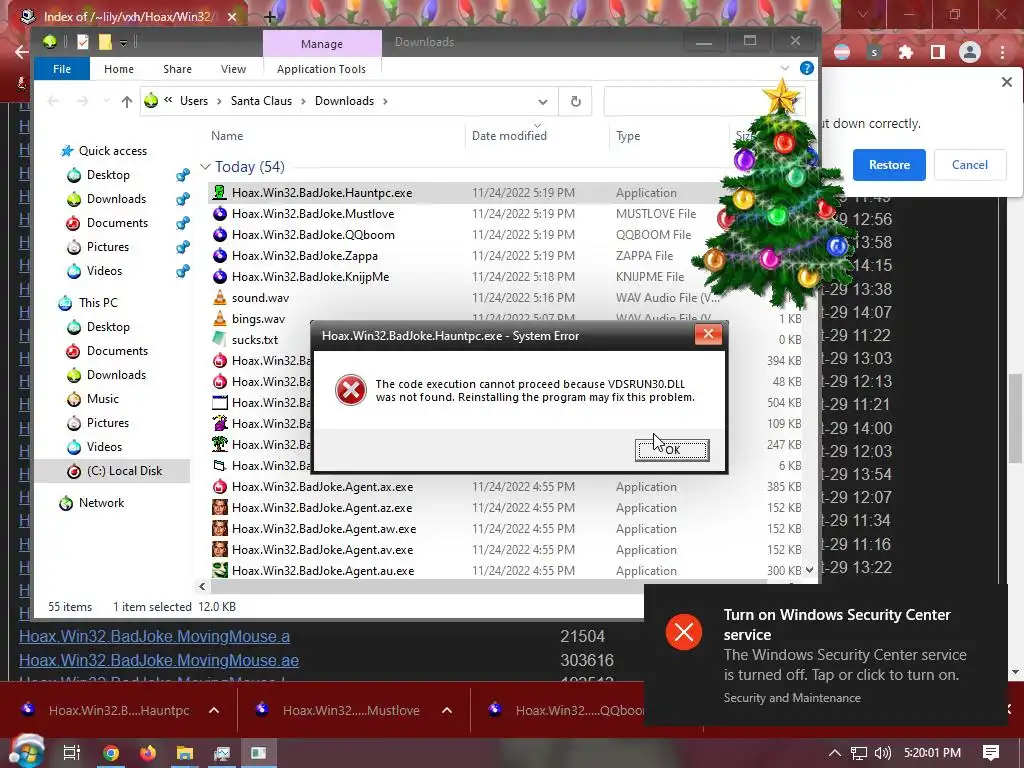Open Videos under Quick access
The height and width of the screenshot is (768, 1024).
tap(104, 270)
